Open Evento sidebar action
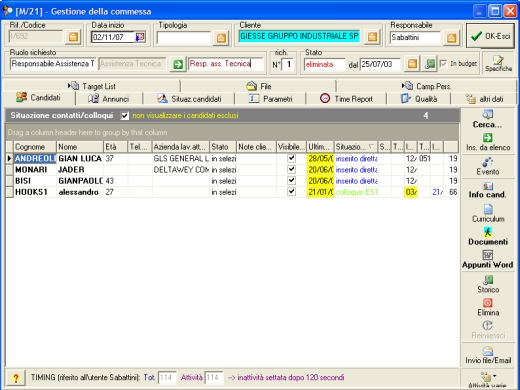Viewport: 520px width, 390px height. 487,167
